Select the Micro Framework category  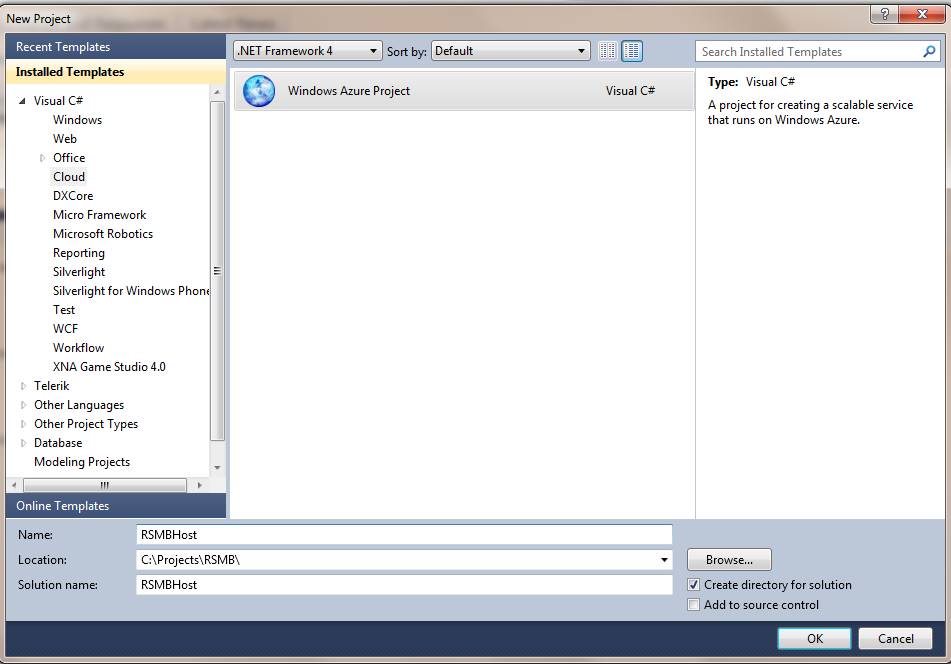[99, 215]
